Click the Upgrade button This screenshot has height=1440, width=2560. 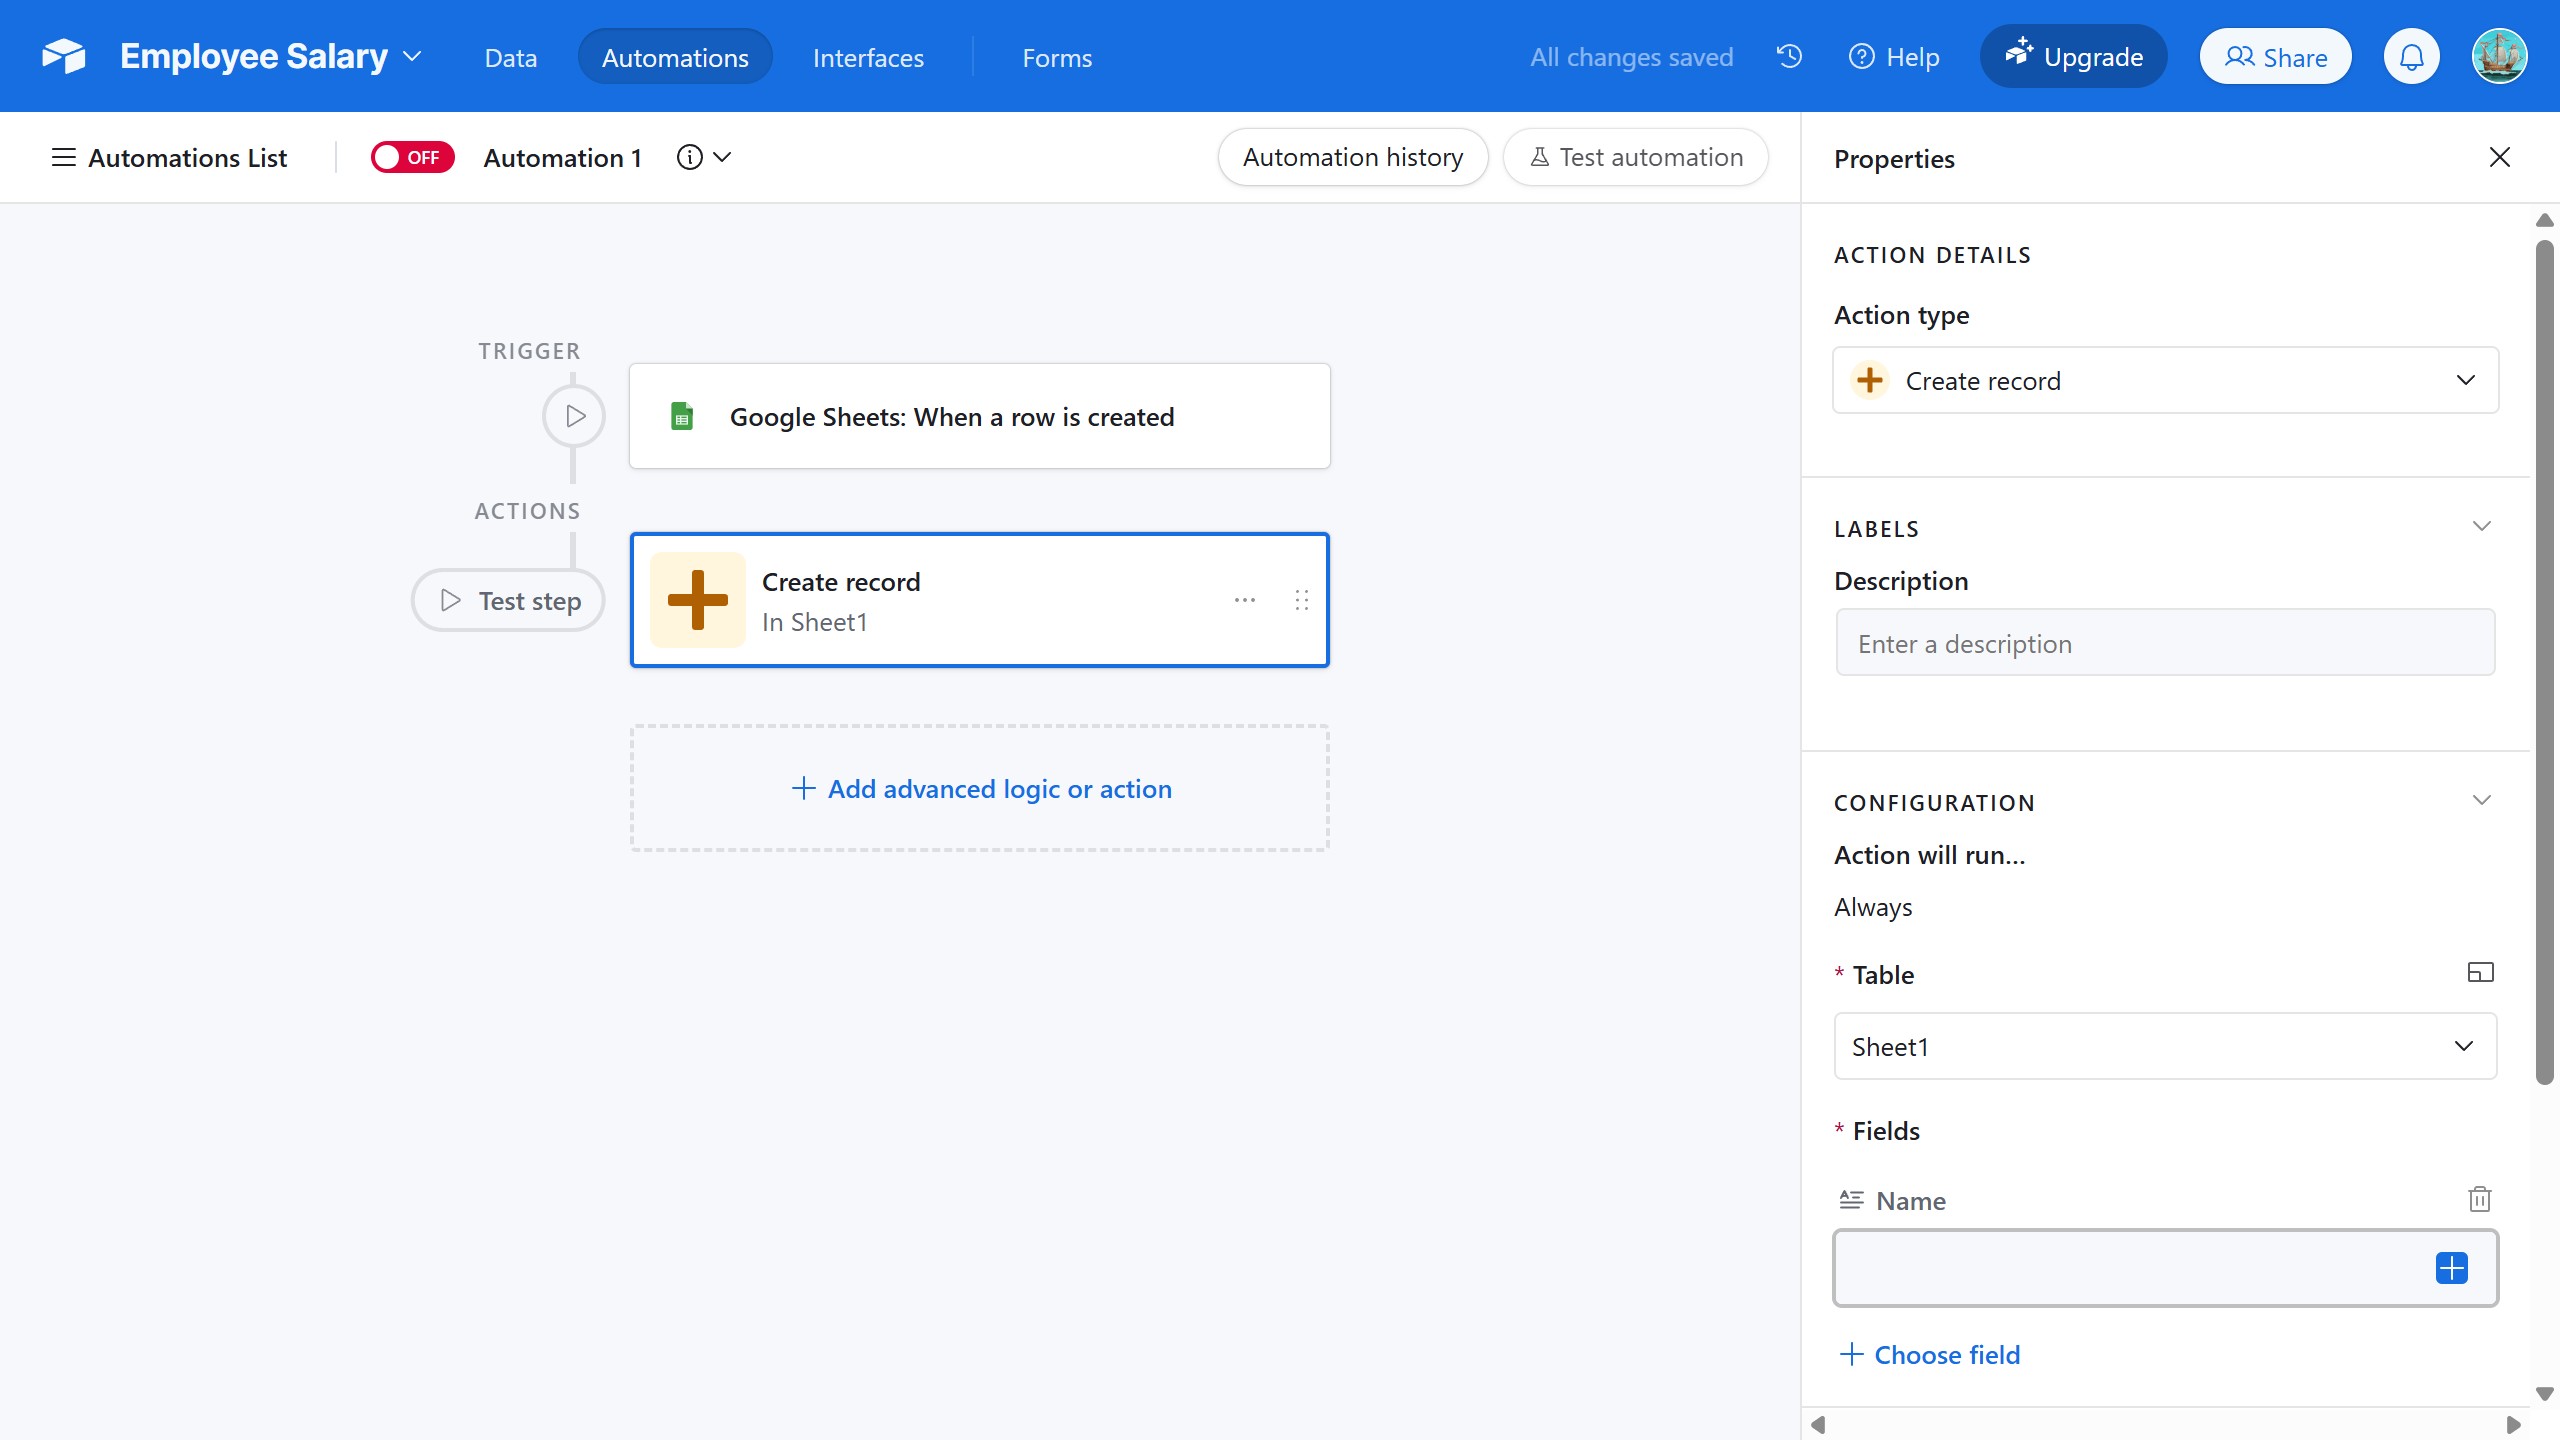tap(2073, 57)
